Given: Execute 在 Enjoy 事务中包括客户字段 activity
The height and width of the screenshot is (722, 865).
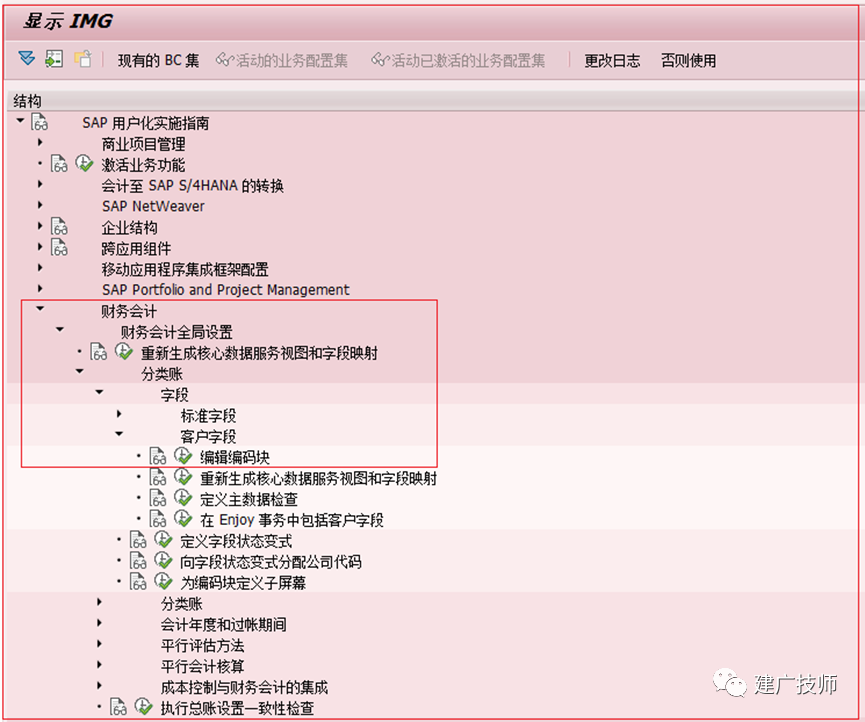Looking at the screenshot, I should pyautogui.click(x=183, y=519).
